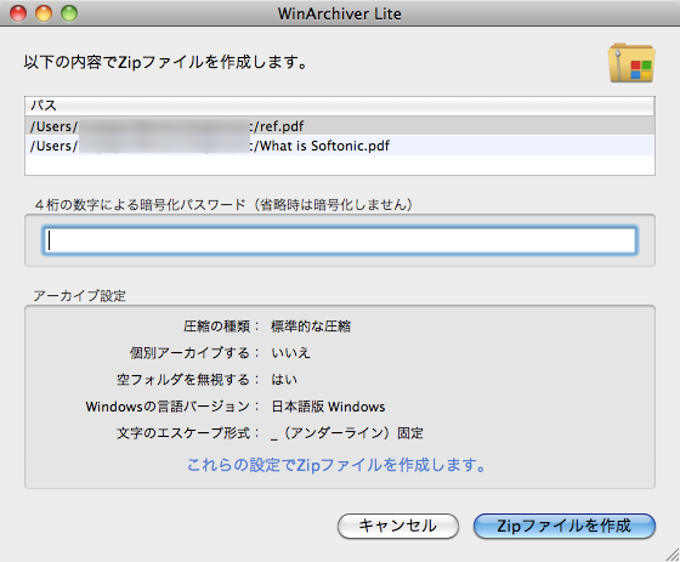Click the Zipファイルを作成 button

pyautogui.click(x=564, y=526)
